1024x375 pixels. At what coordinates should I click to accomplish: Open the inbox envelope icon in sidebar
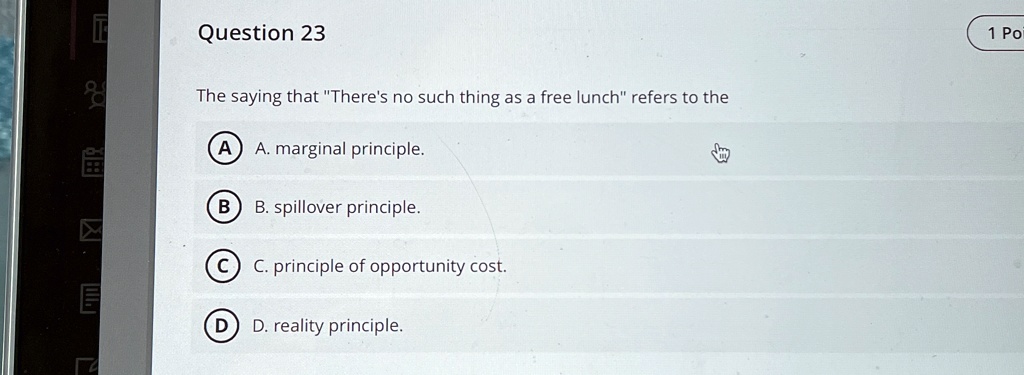tap(91, 230)
